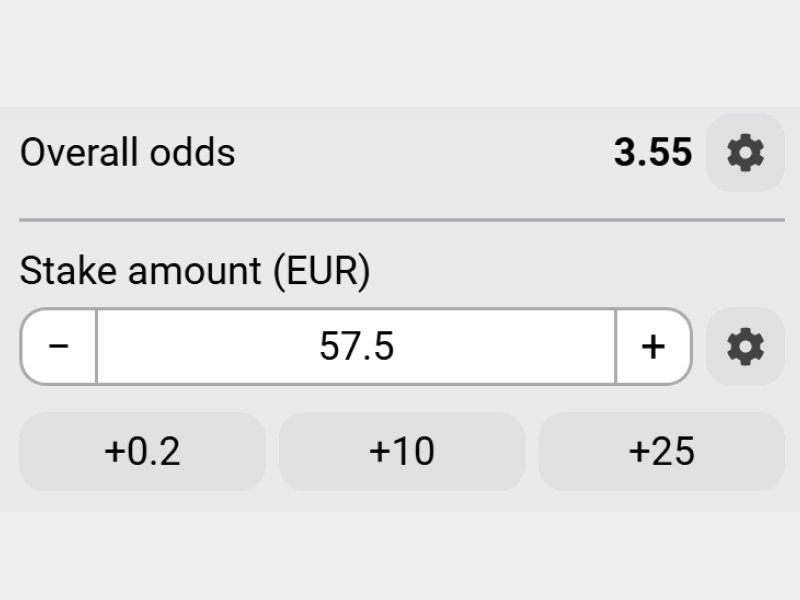Click the Stake amount (EUR) label
800x600 pixels.
coord(195,272)
